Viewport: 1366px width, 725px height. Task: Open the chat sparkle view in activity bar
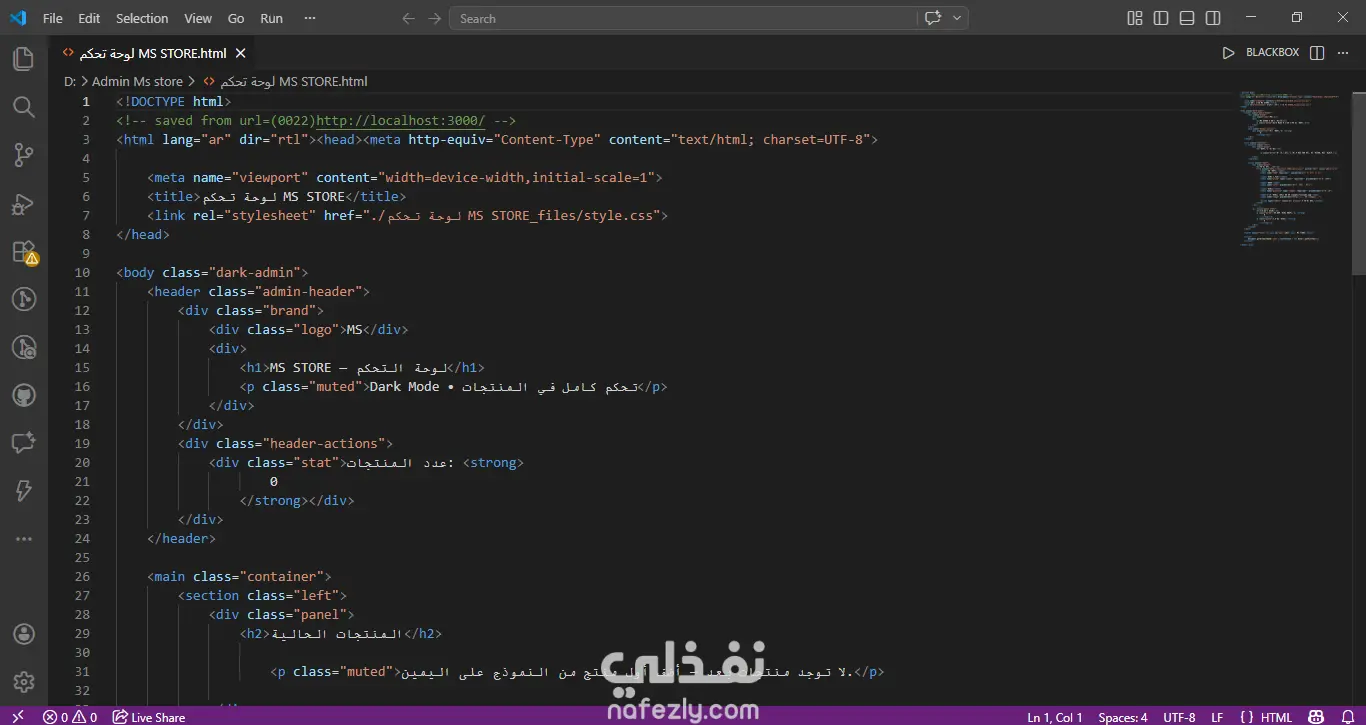pos(24,443)
